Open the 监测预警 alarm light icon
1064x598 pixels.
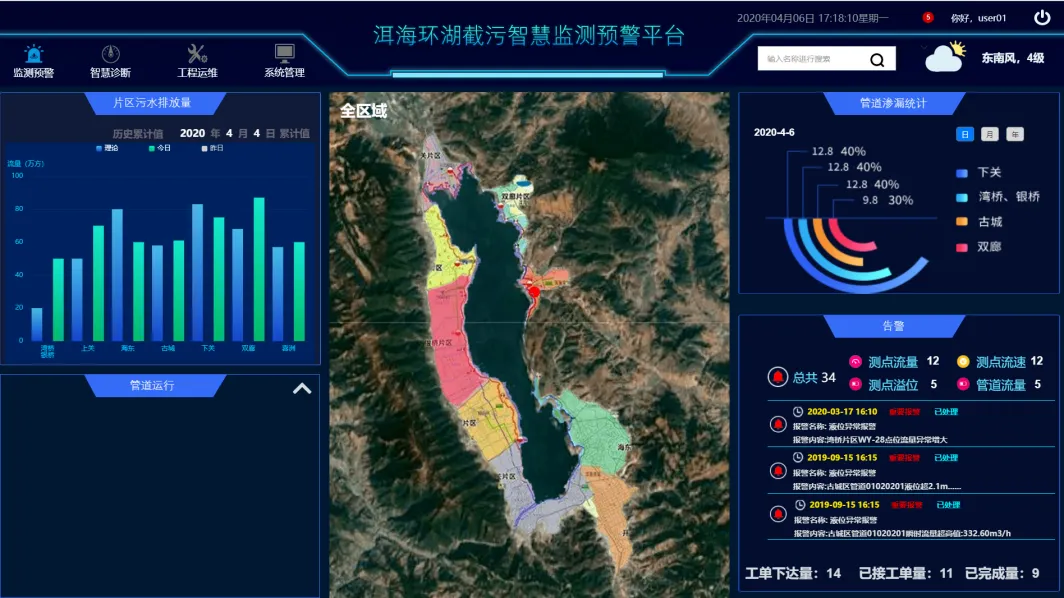click(x=34, y=54)
